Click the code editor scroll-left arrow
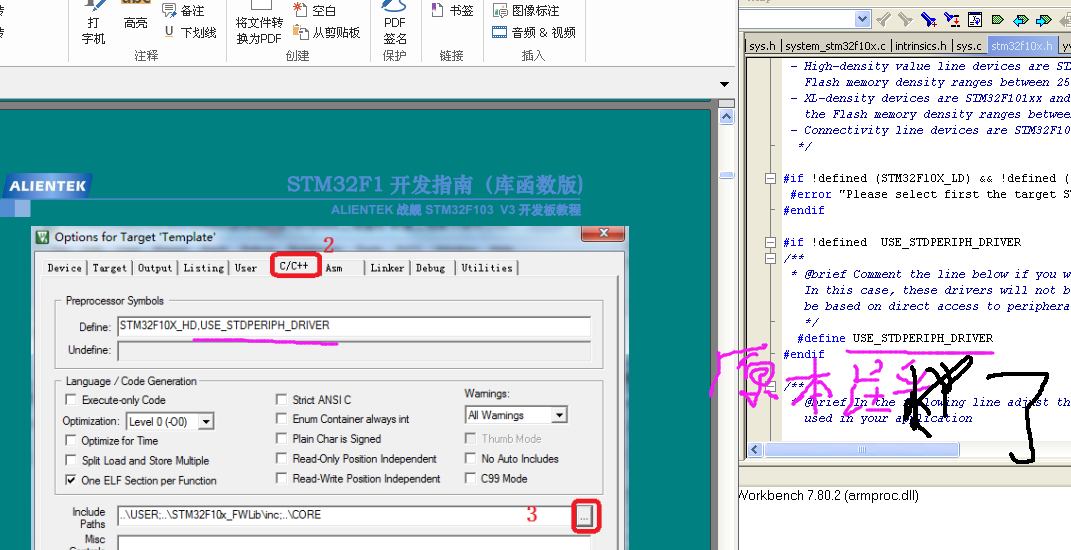The image size is (1071, 550). click(755, 449)
